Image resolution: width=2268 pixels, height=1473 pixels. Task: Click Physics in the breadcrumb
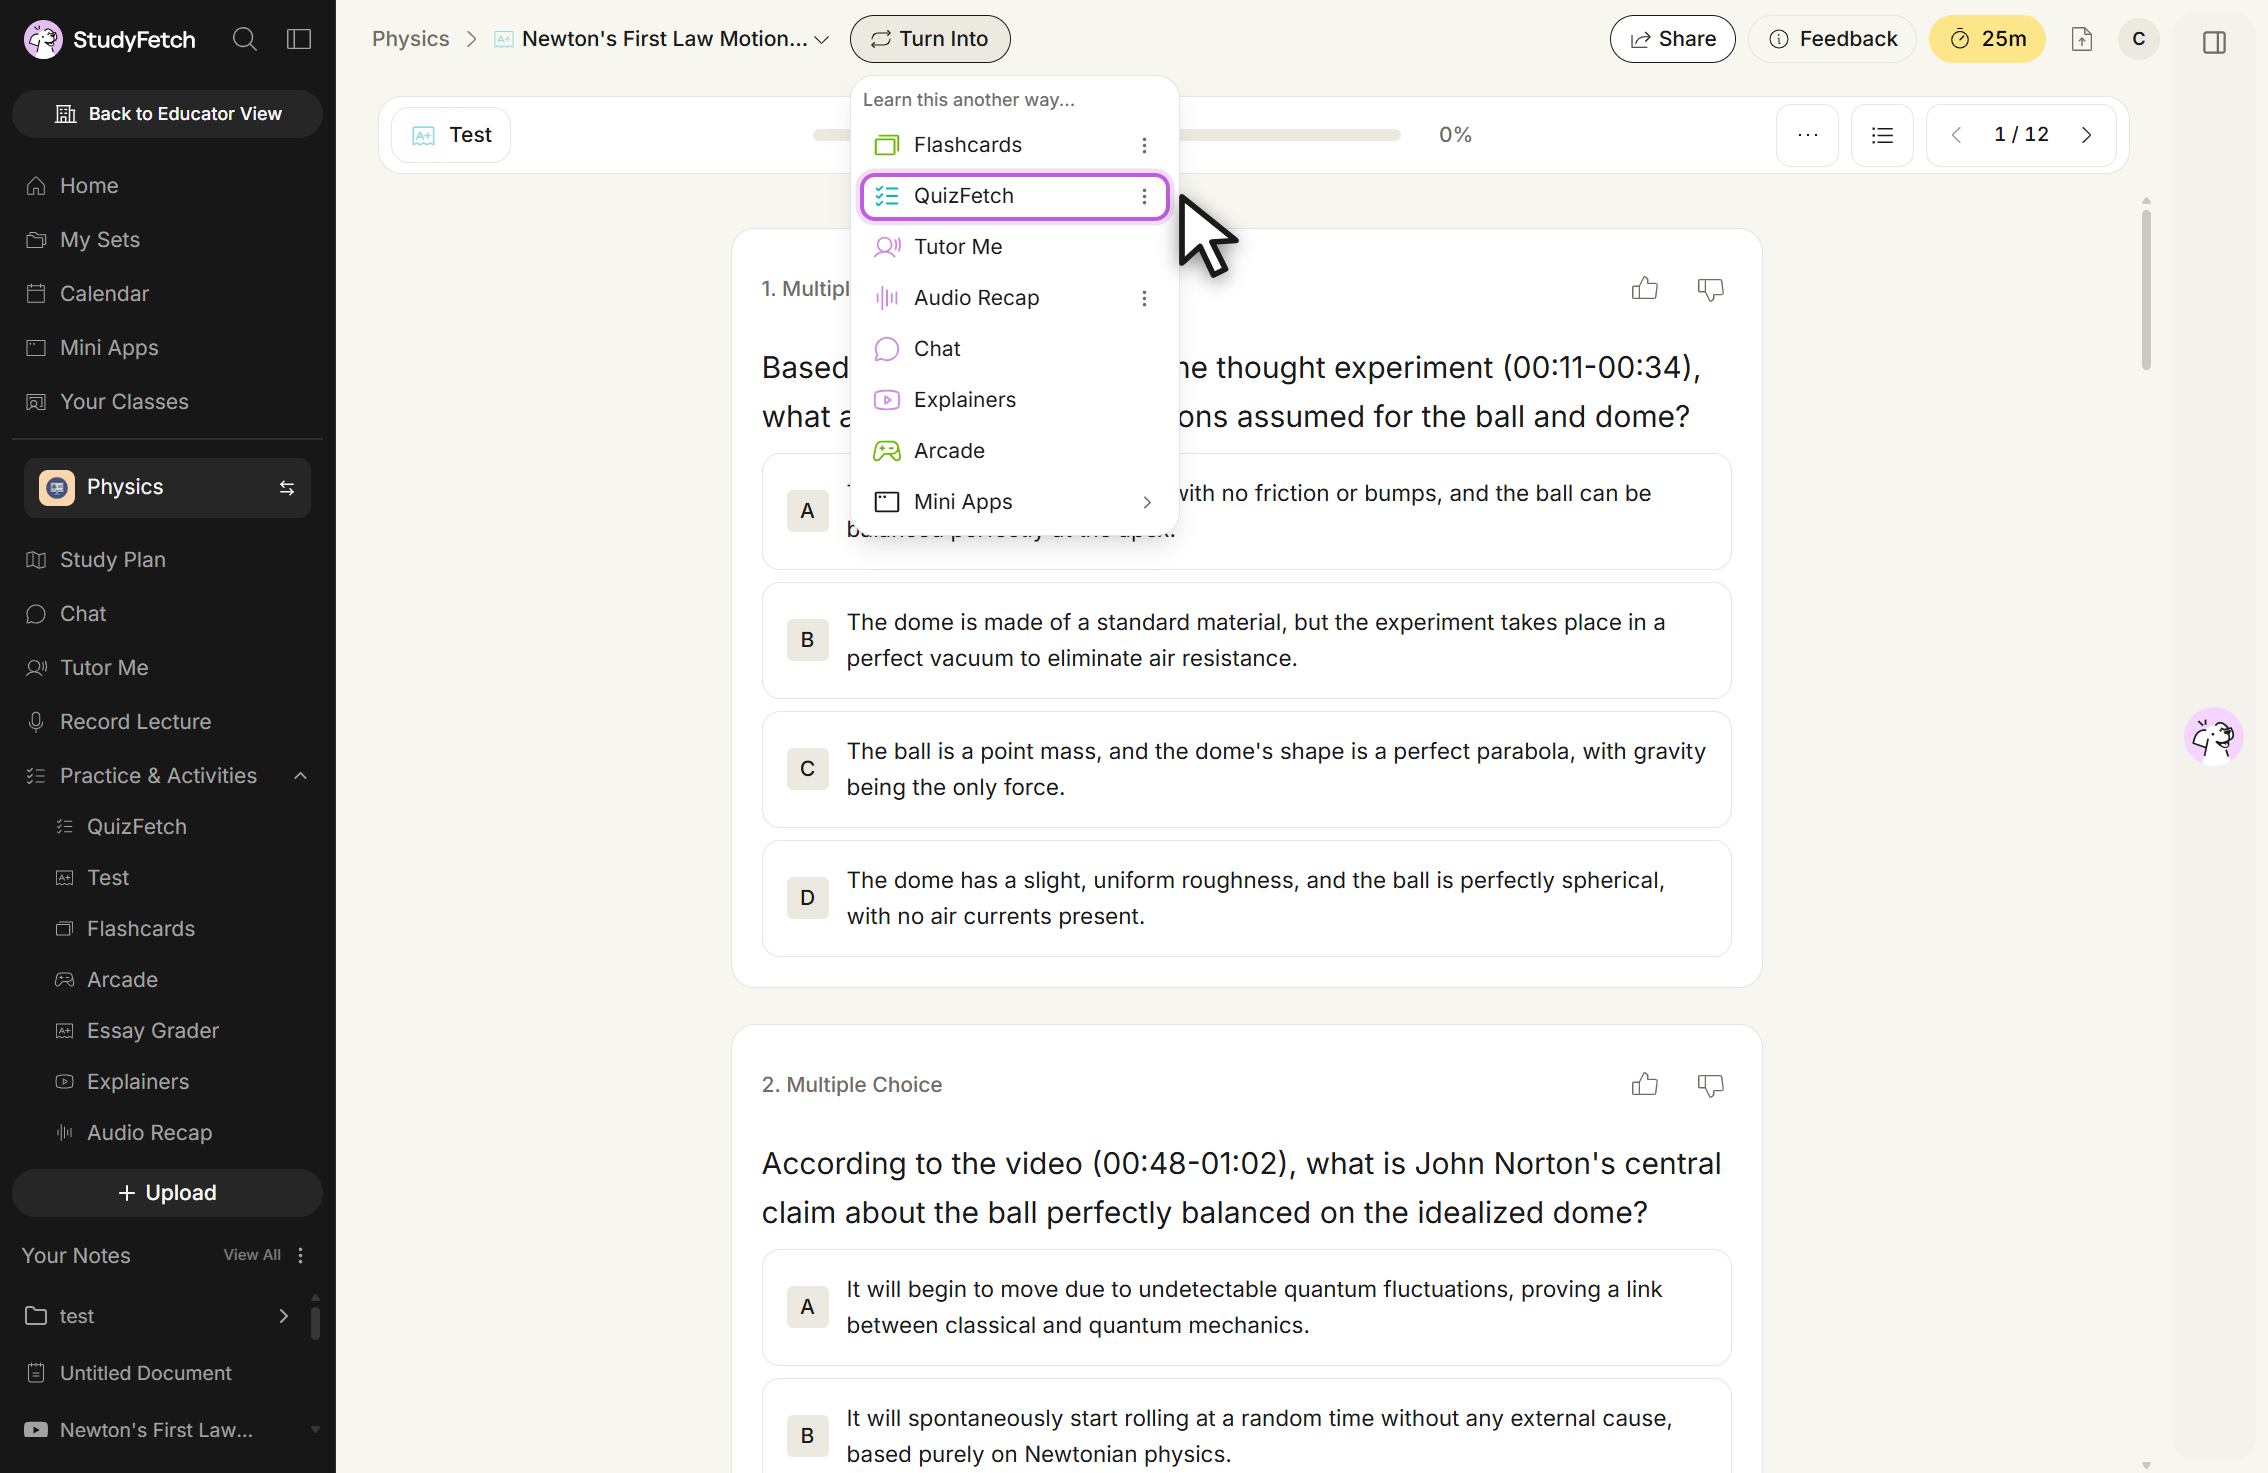(x=410, y=39)
